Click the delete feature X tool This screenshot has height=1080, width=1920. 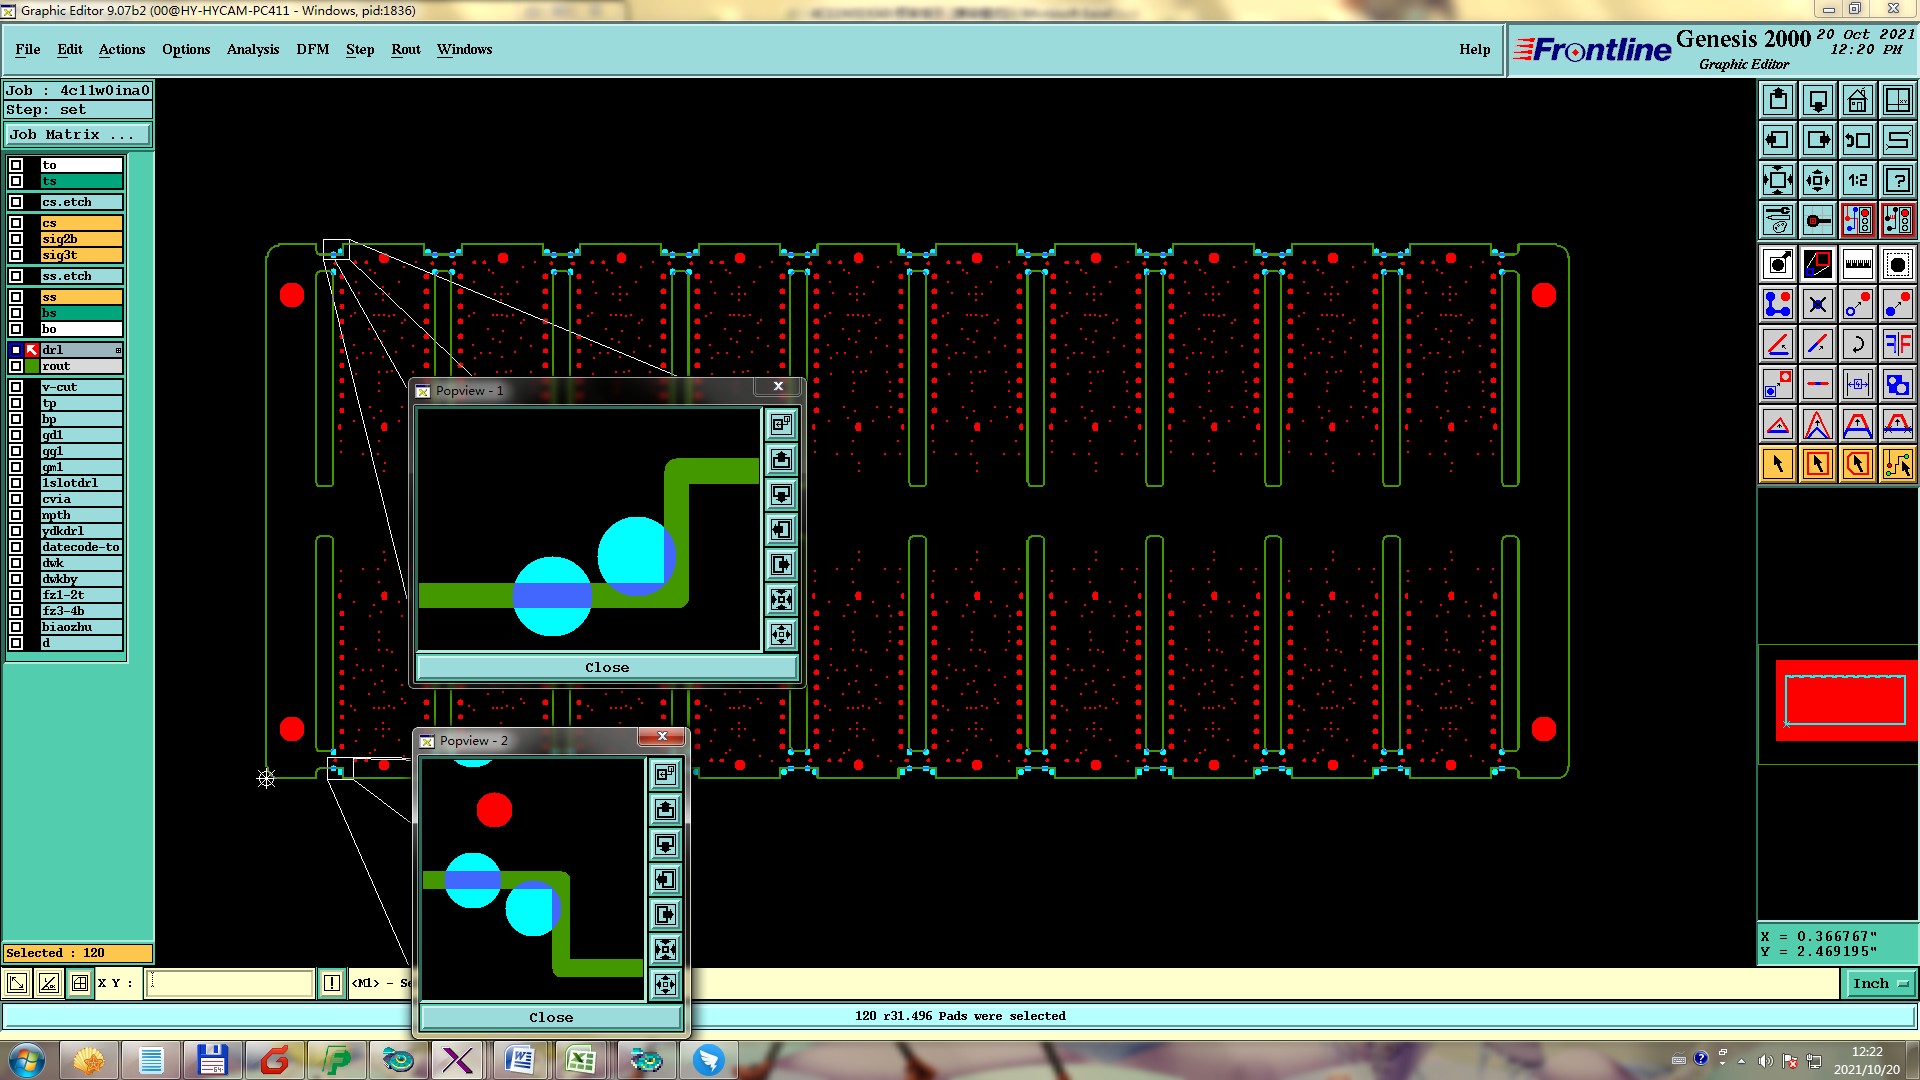(x=1817, y=304)
